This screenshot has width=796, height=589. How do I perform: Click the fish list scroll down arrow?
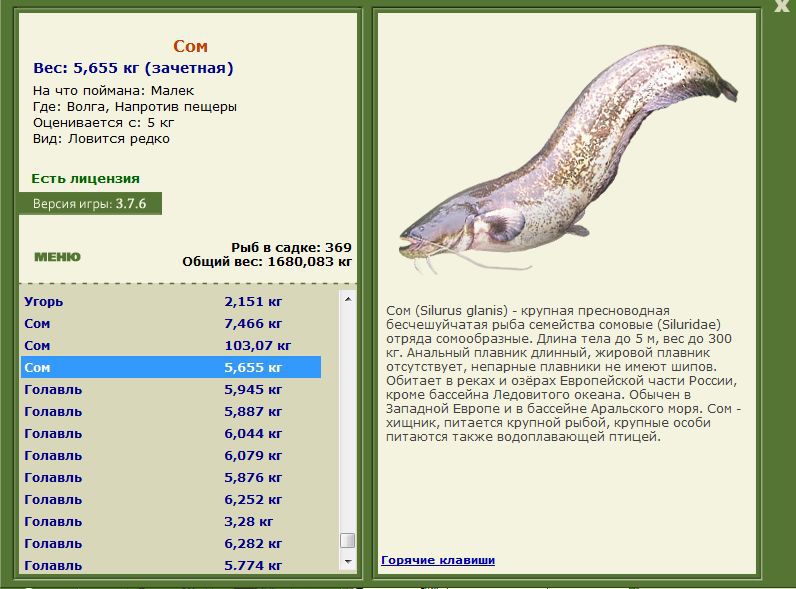click(x=348, y=561)
